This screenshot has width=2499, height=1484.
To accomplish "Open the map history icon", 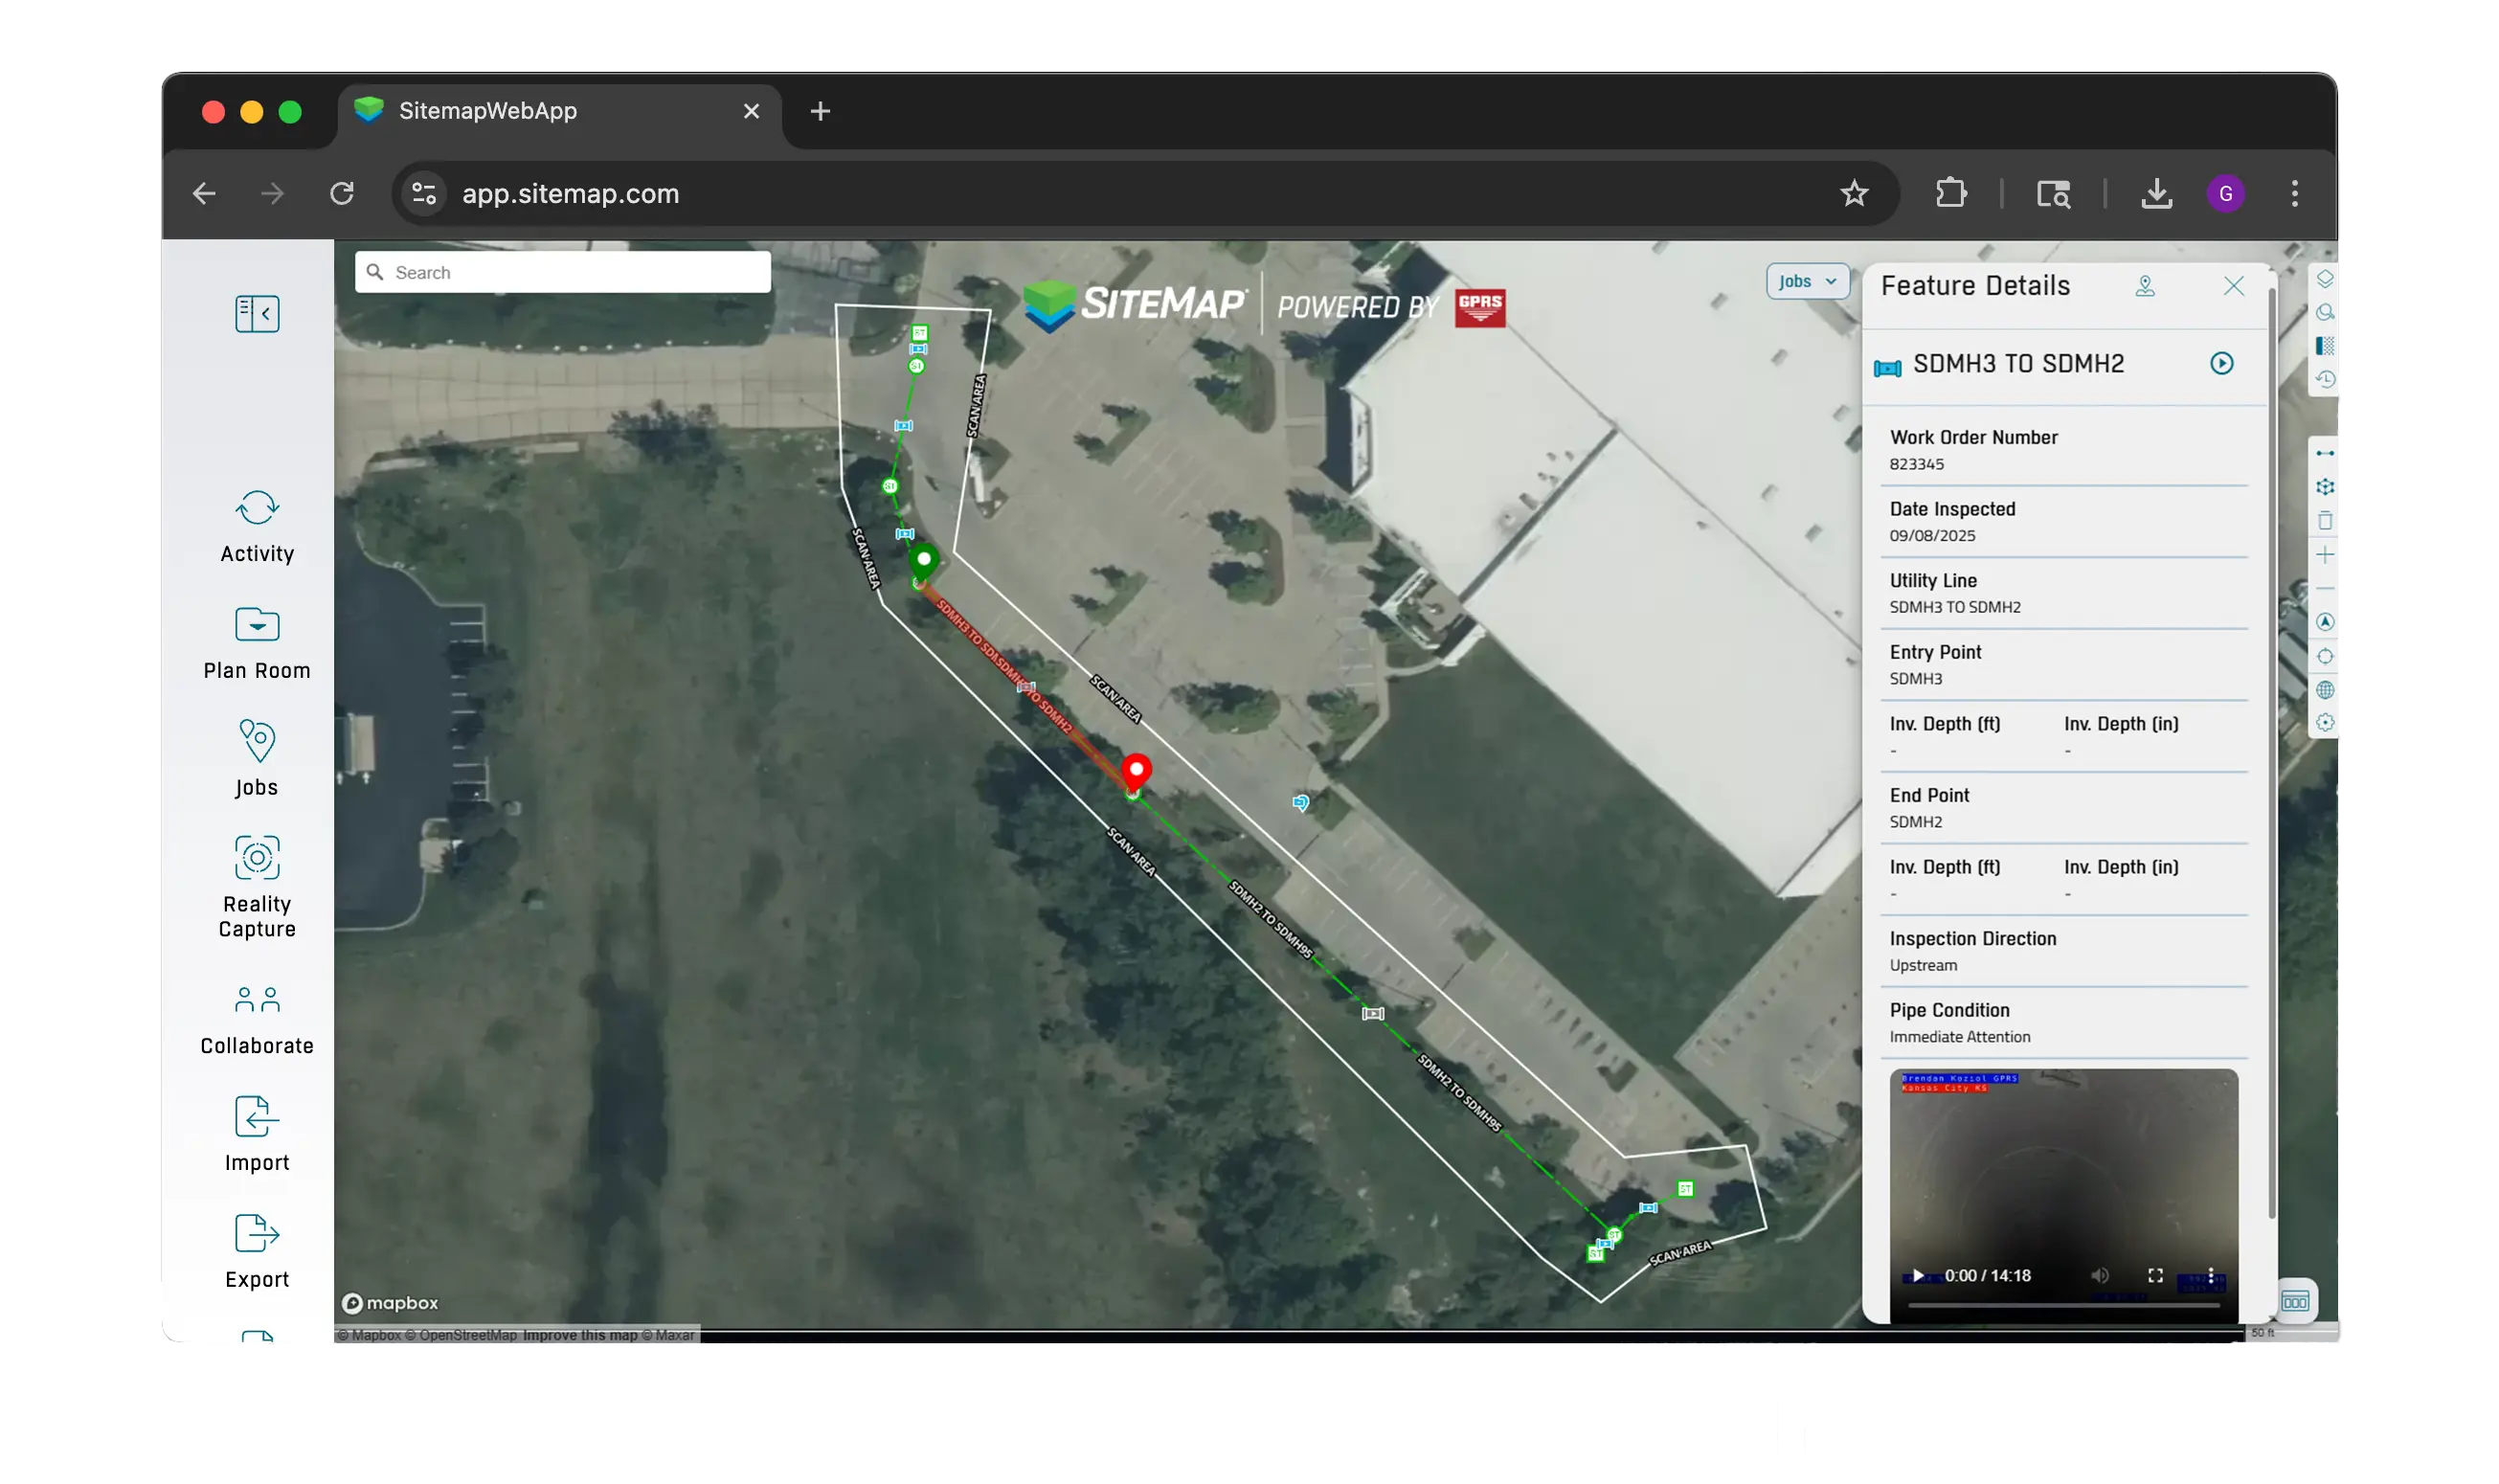I will tap(2326, 379).
